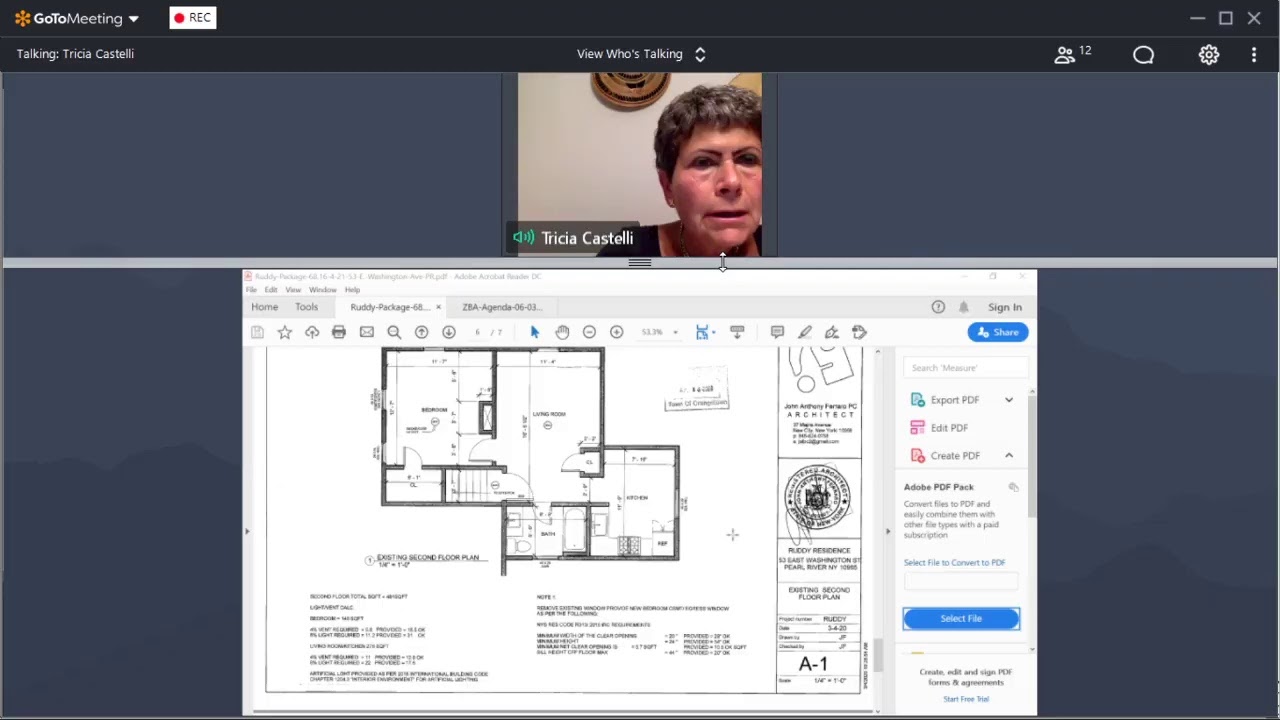Select the arrow selection tool

click(534, 332)
